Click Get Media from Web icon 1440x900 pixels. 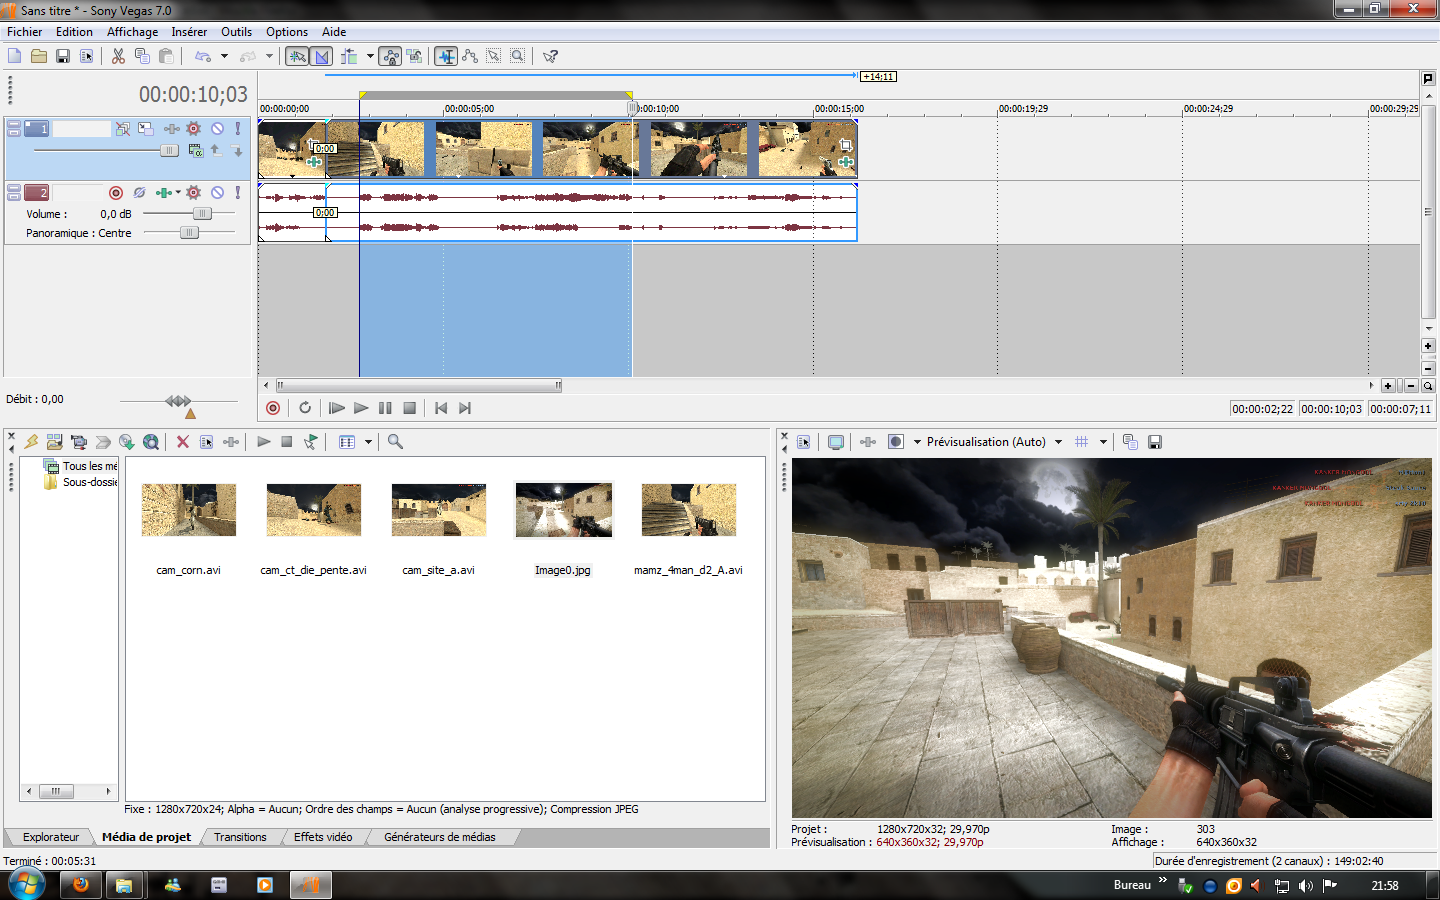tap(151, 442)
